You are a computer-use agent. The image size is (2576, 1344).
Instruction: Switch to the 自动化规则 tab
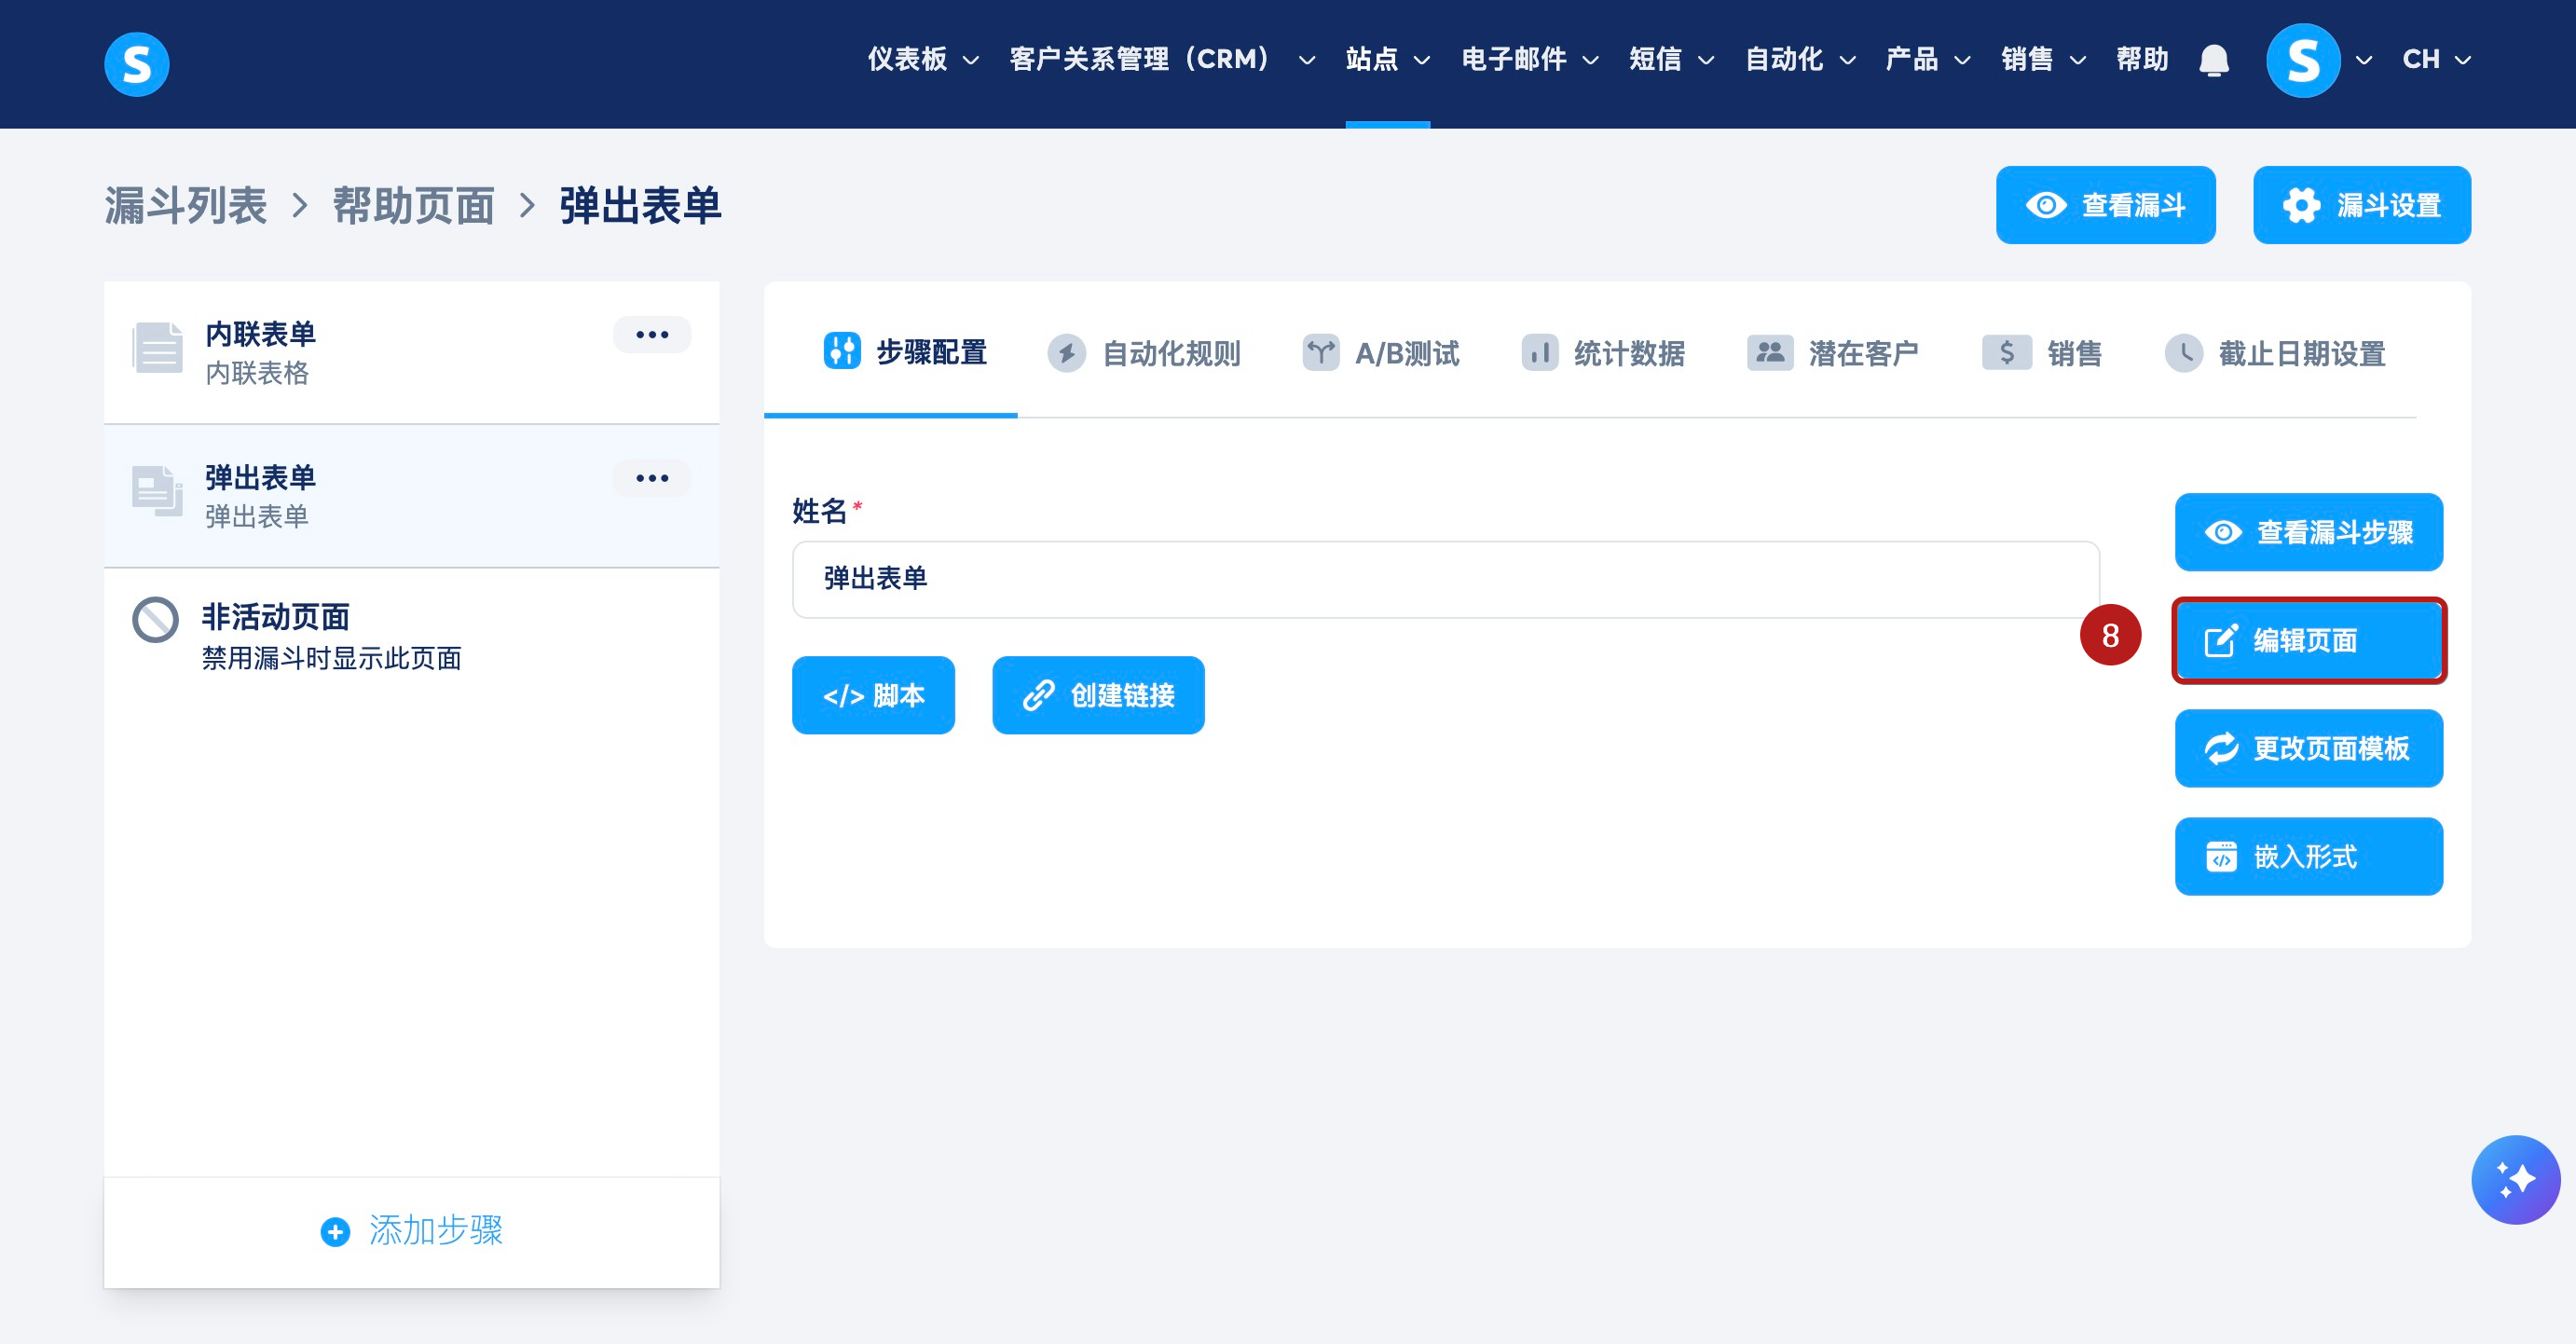coord(1144,353)
